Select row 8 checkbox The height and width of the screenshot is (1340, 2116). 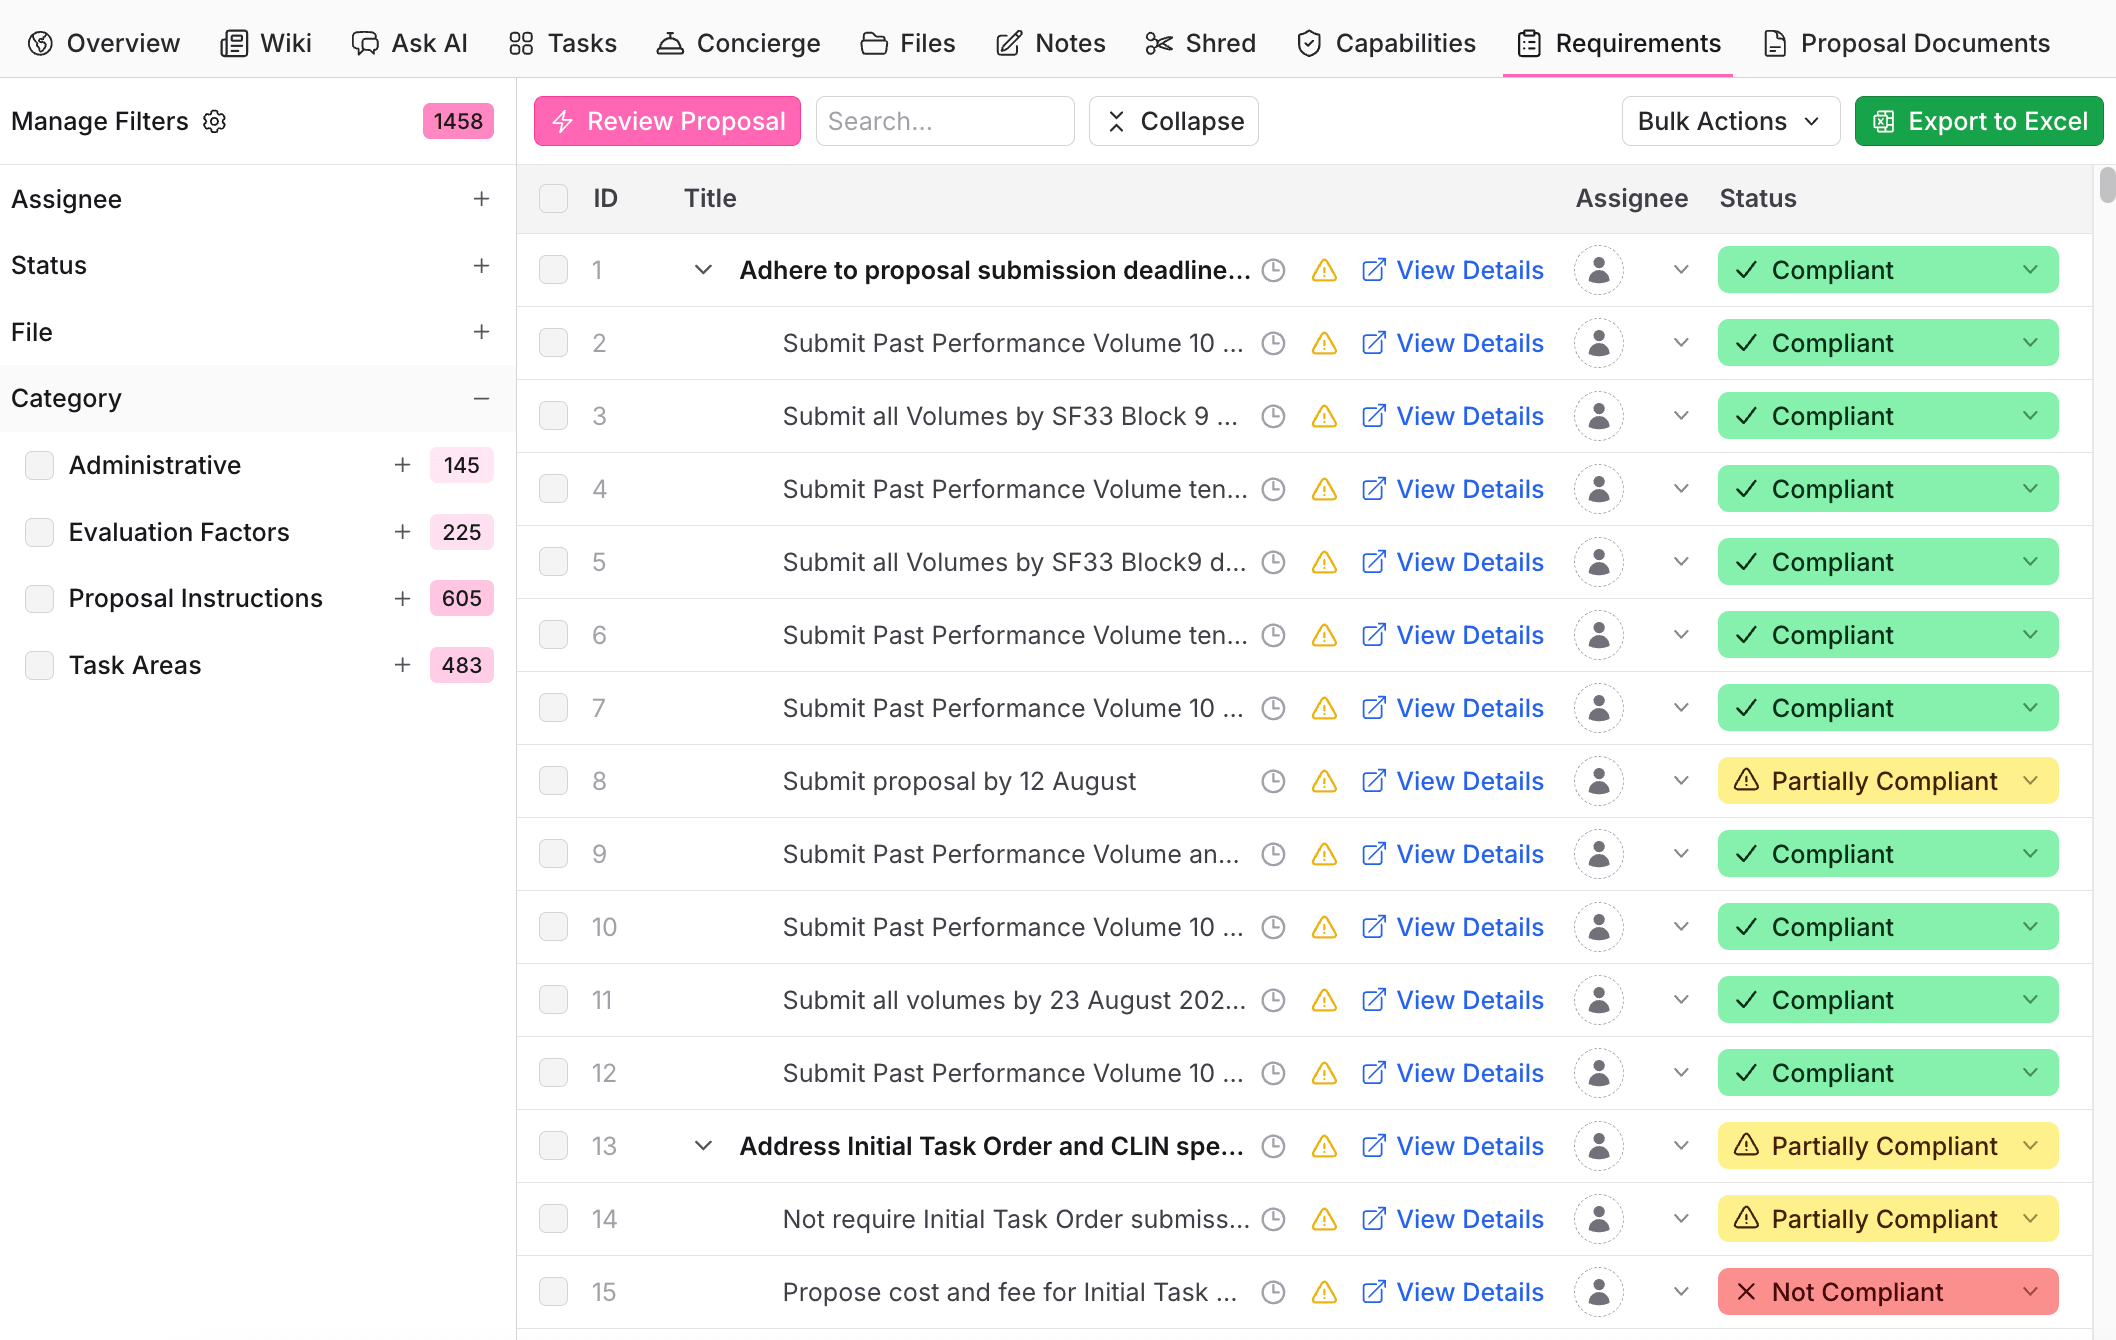click(553, 781)
